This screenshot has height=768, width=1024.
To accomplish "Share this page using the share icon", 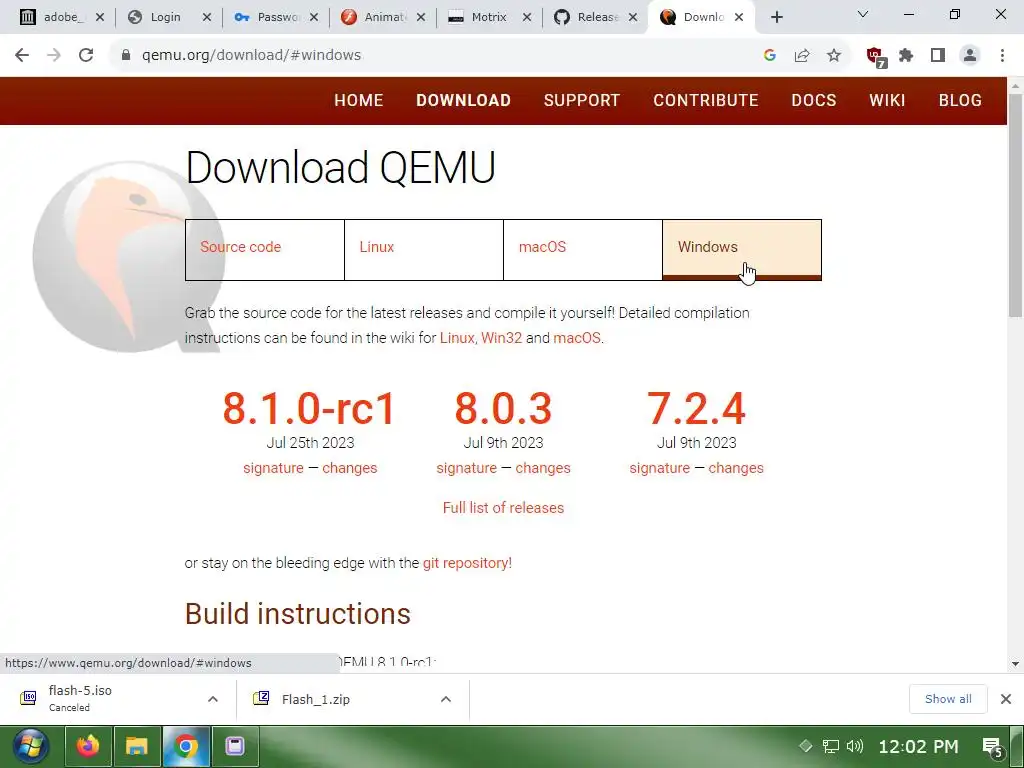I will (802, 56).
